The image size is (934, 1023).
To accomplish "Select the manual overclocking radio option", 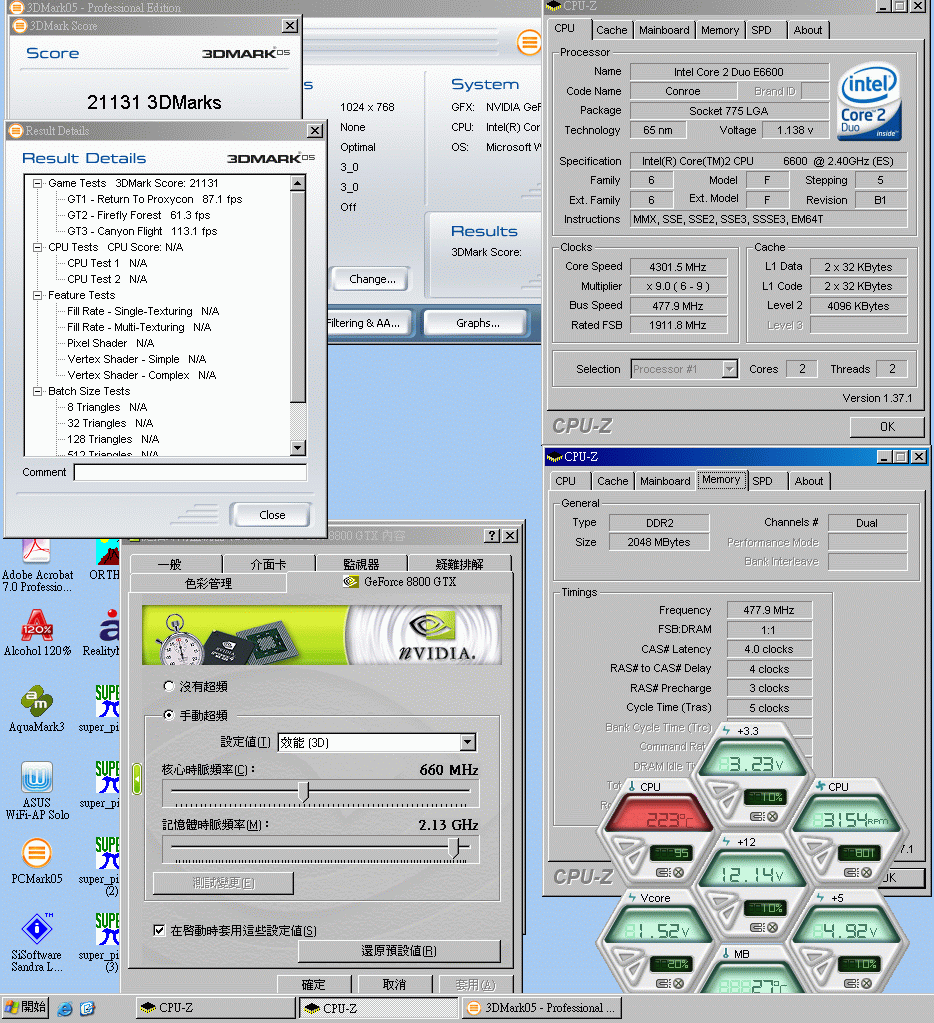I will (x=169, y=715).
